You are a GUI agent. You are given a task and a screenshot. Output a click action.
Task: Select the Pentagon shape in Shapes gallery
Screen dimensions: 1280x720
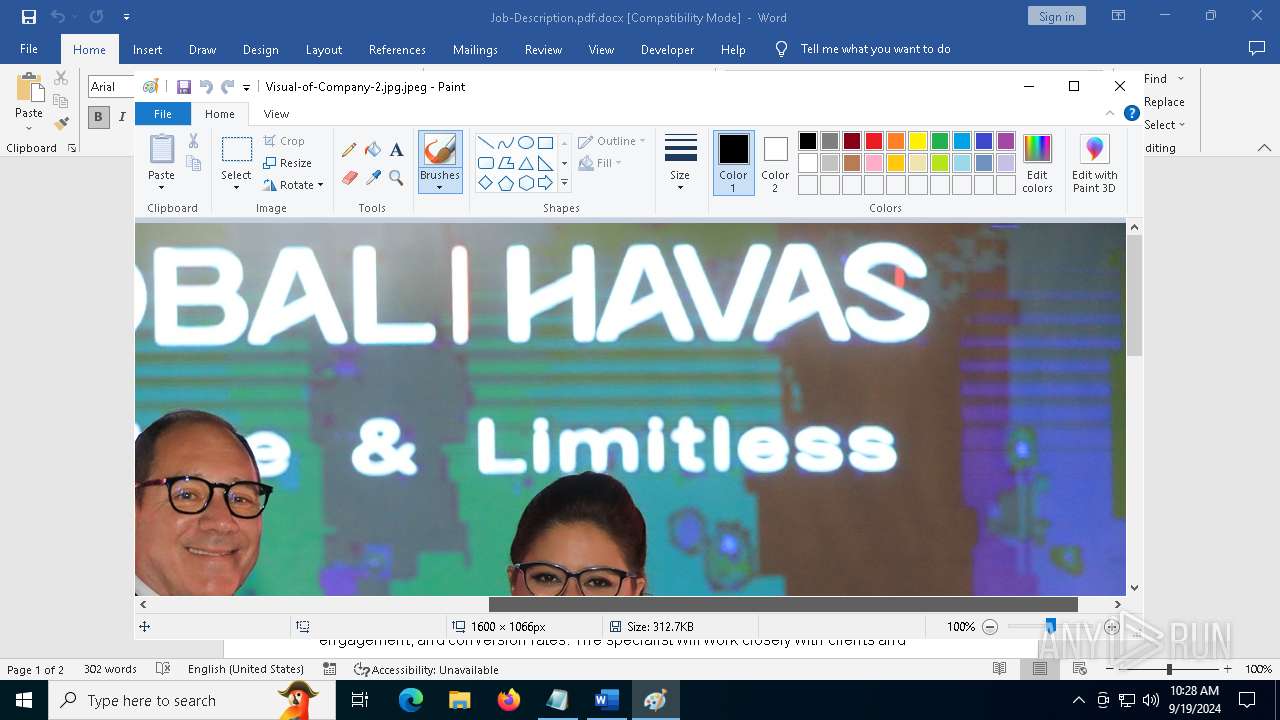click(x=505, y=183)
